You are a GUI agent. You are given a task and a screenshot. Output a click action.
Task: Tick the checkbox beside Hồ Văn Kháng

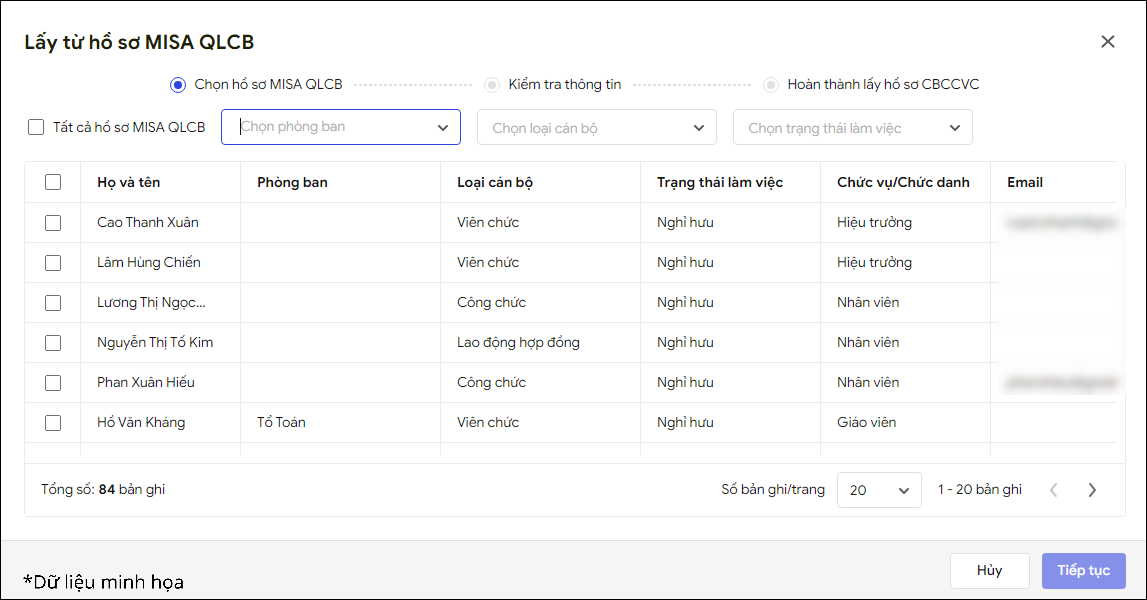coord(53,423)
